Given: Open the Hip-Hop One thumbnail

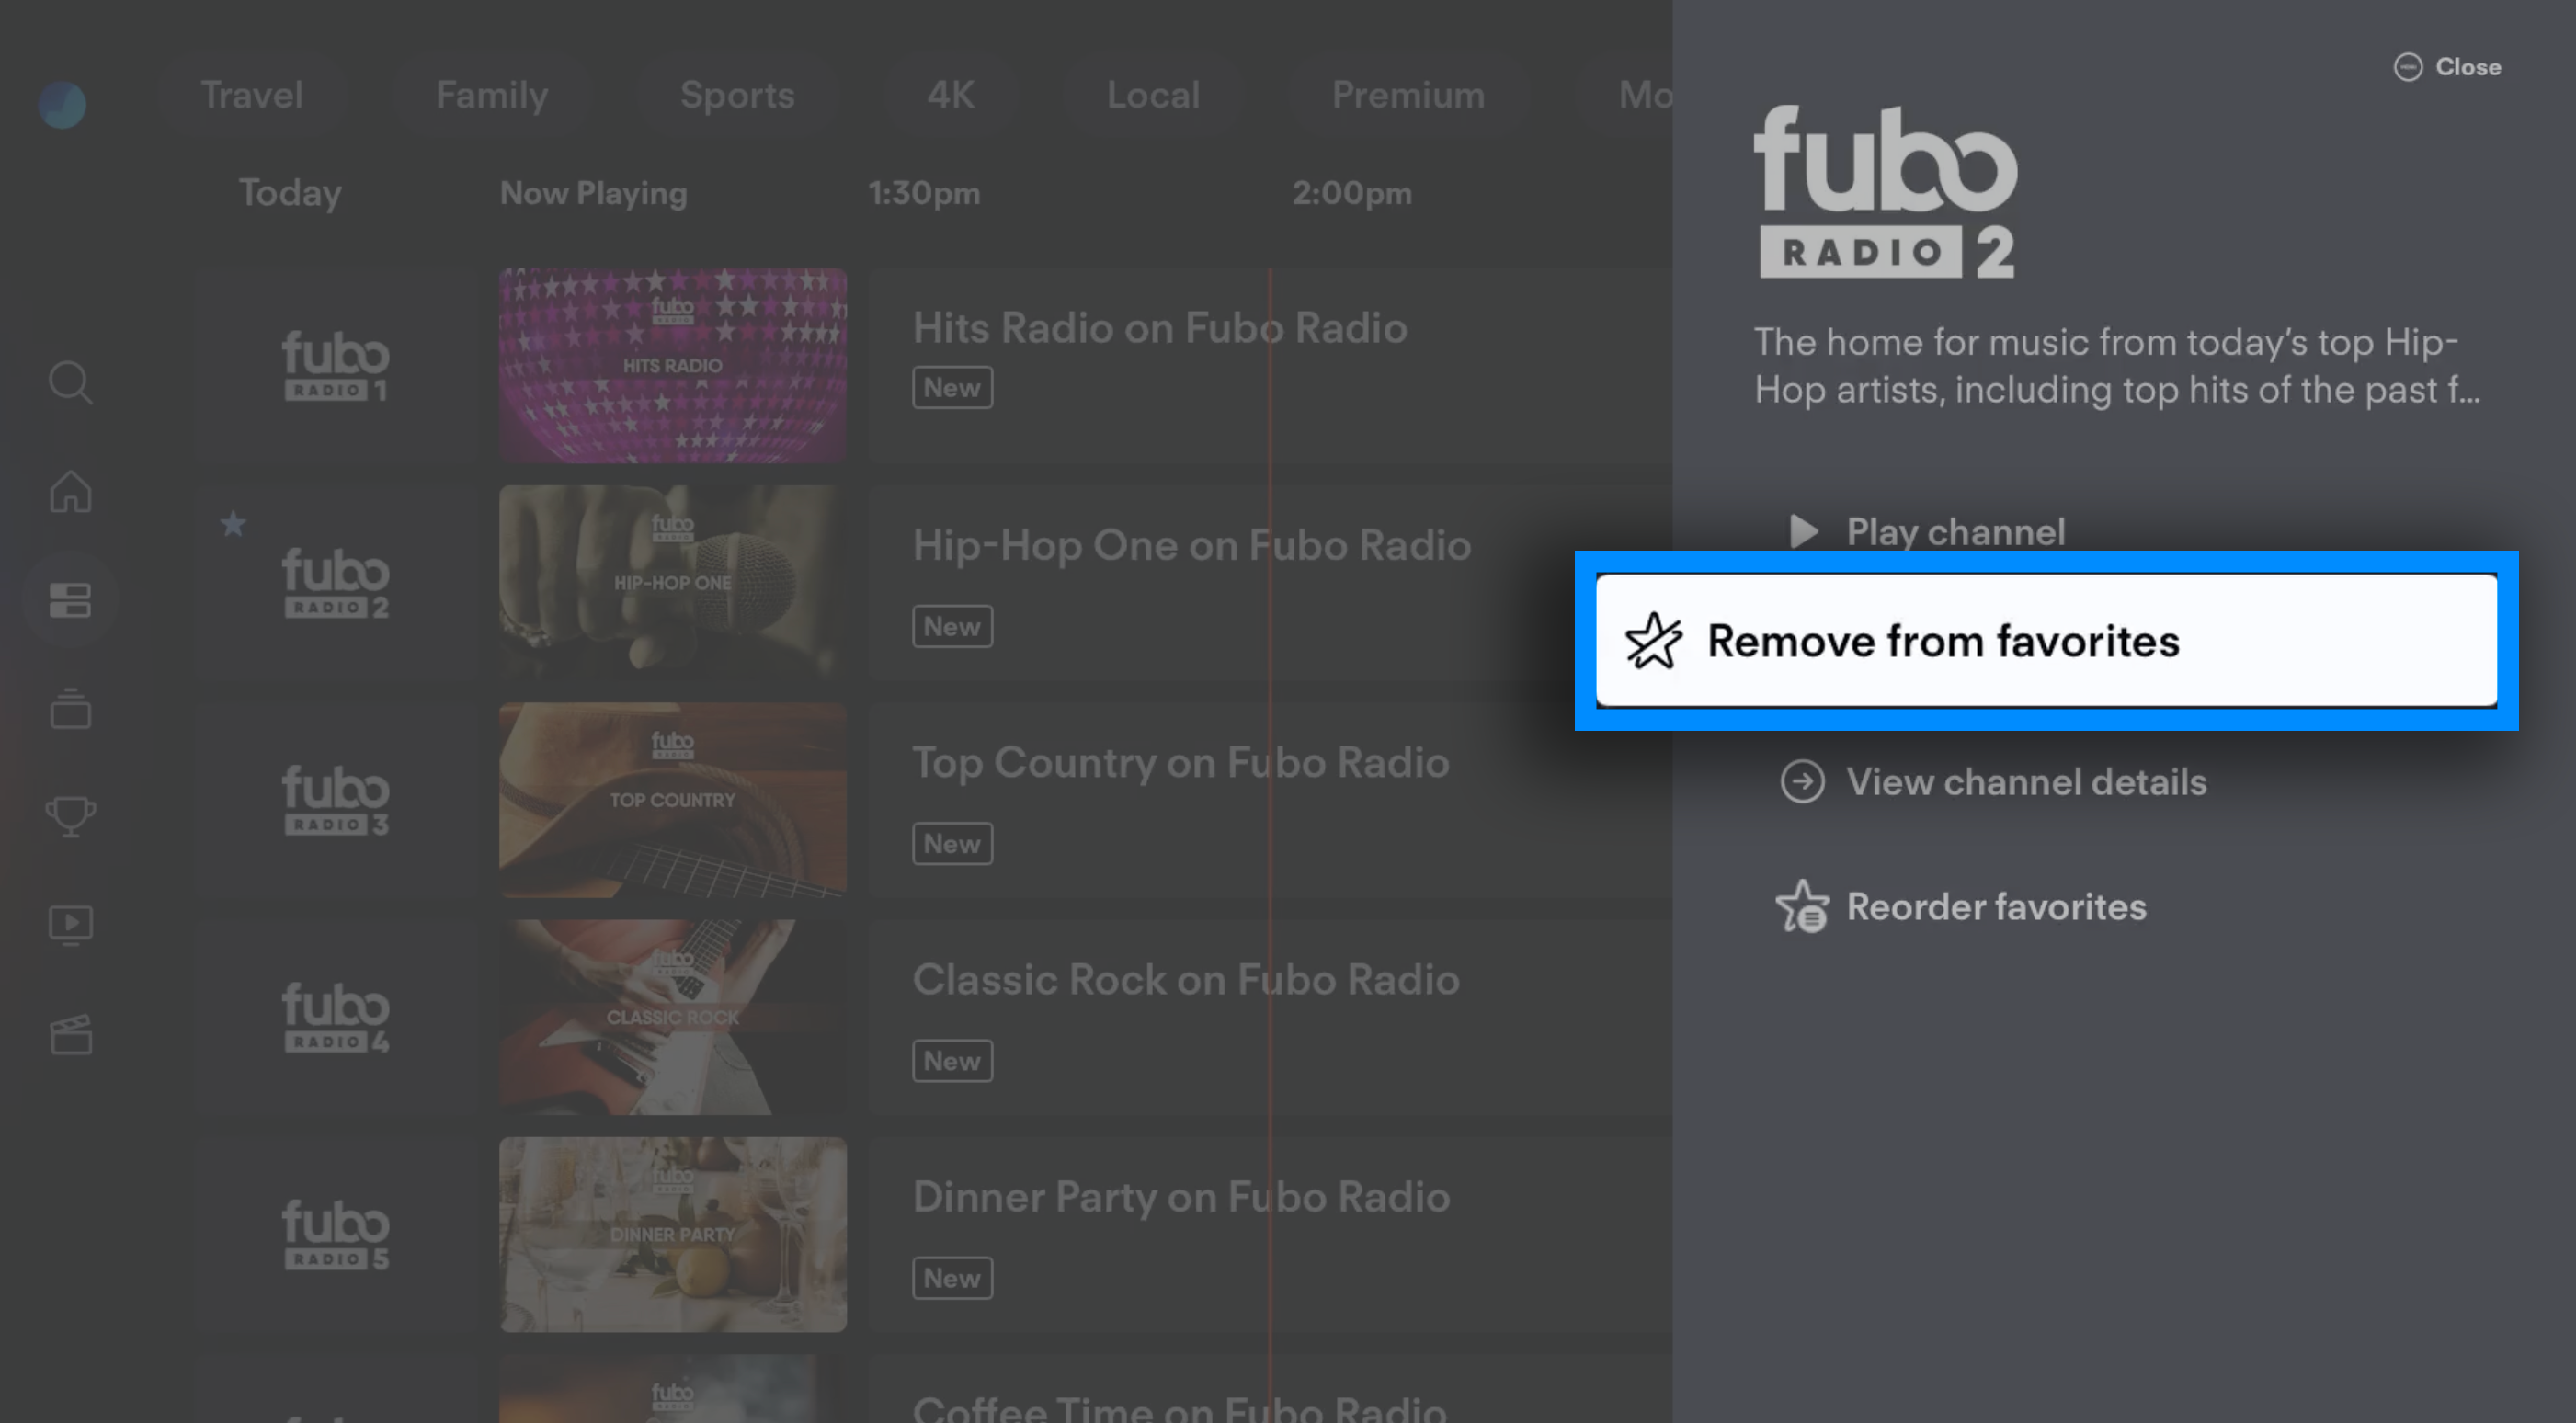Looking at the screenshot, I should click(x=673, y=583).
